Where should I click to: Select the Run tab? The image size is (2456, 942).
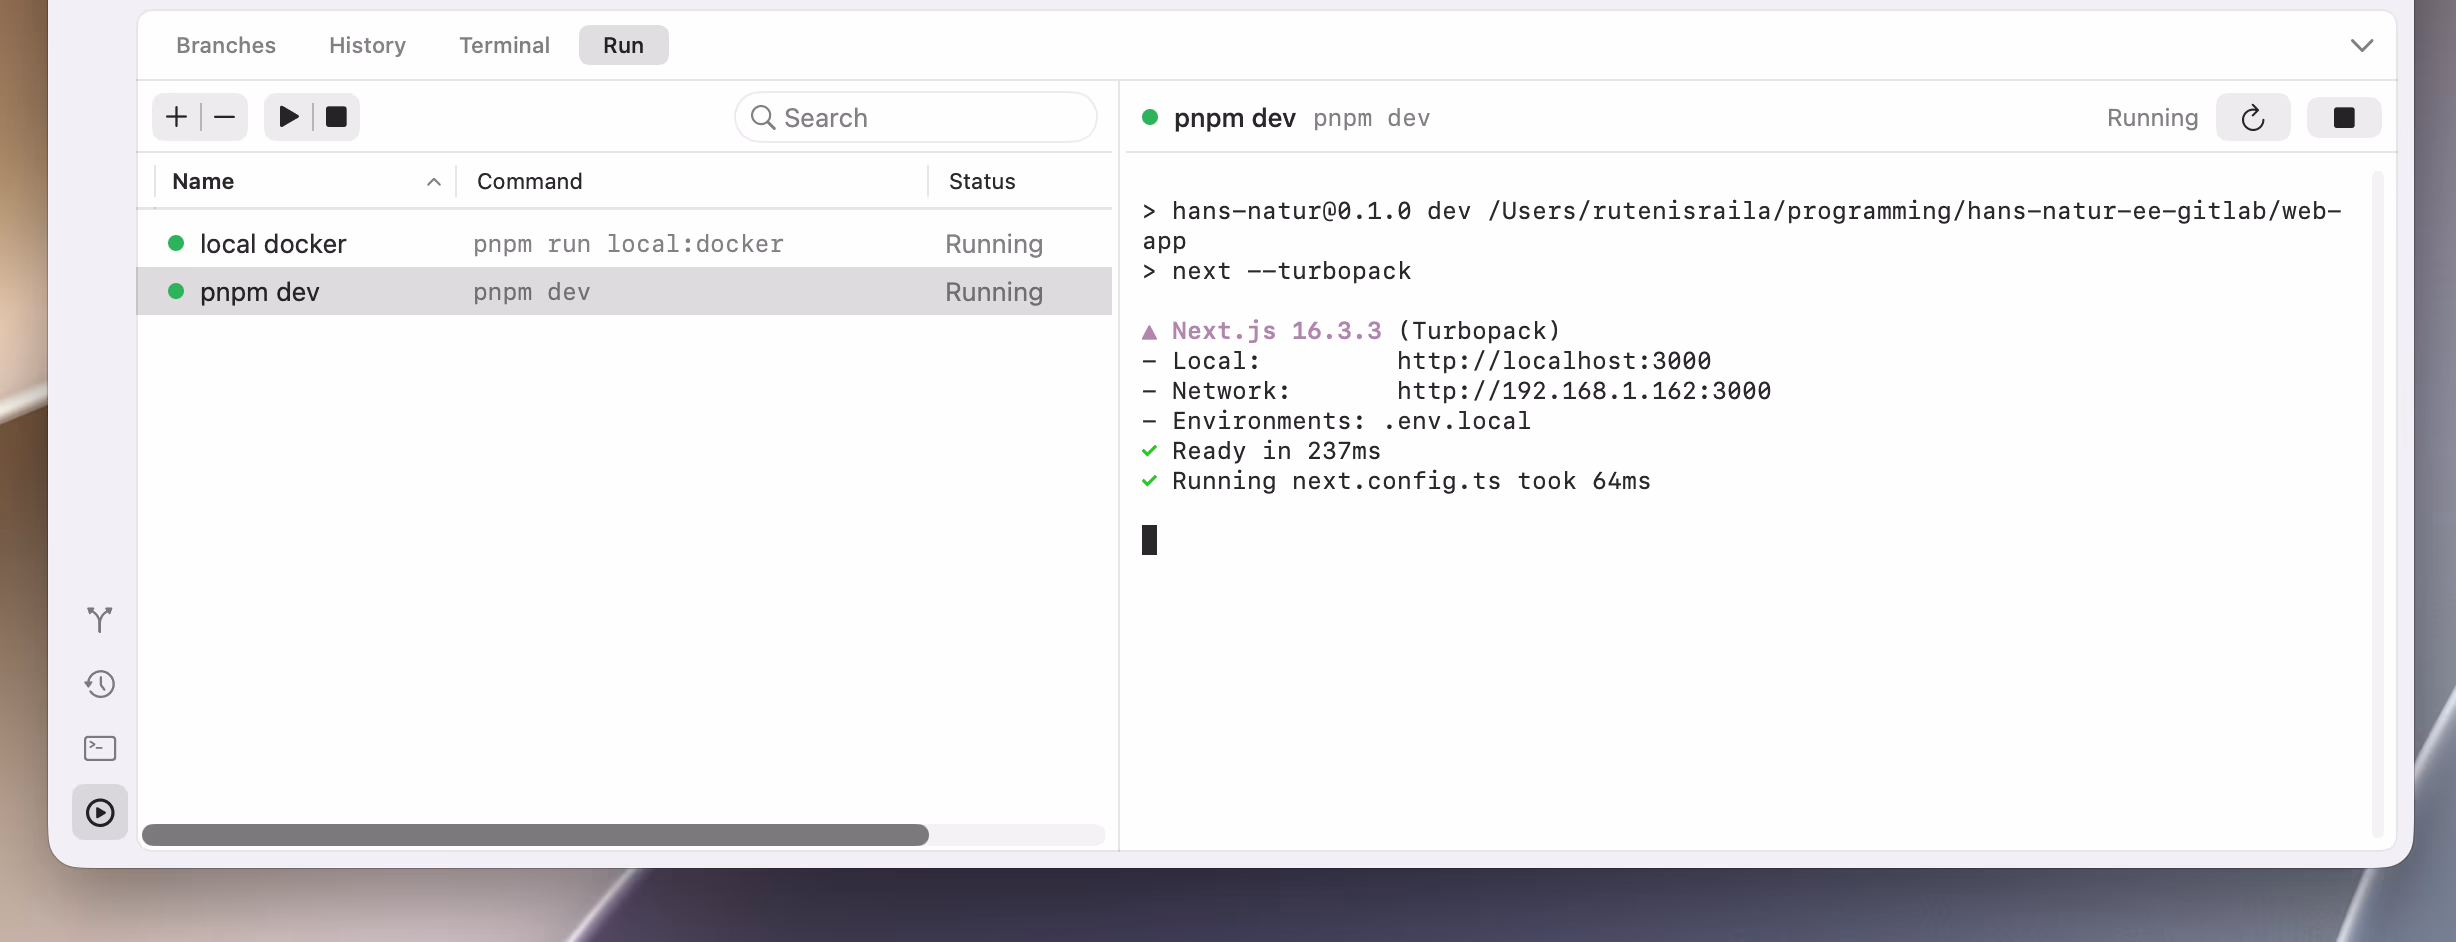(x=623, y=45)
